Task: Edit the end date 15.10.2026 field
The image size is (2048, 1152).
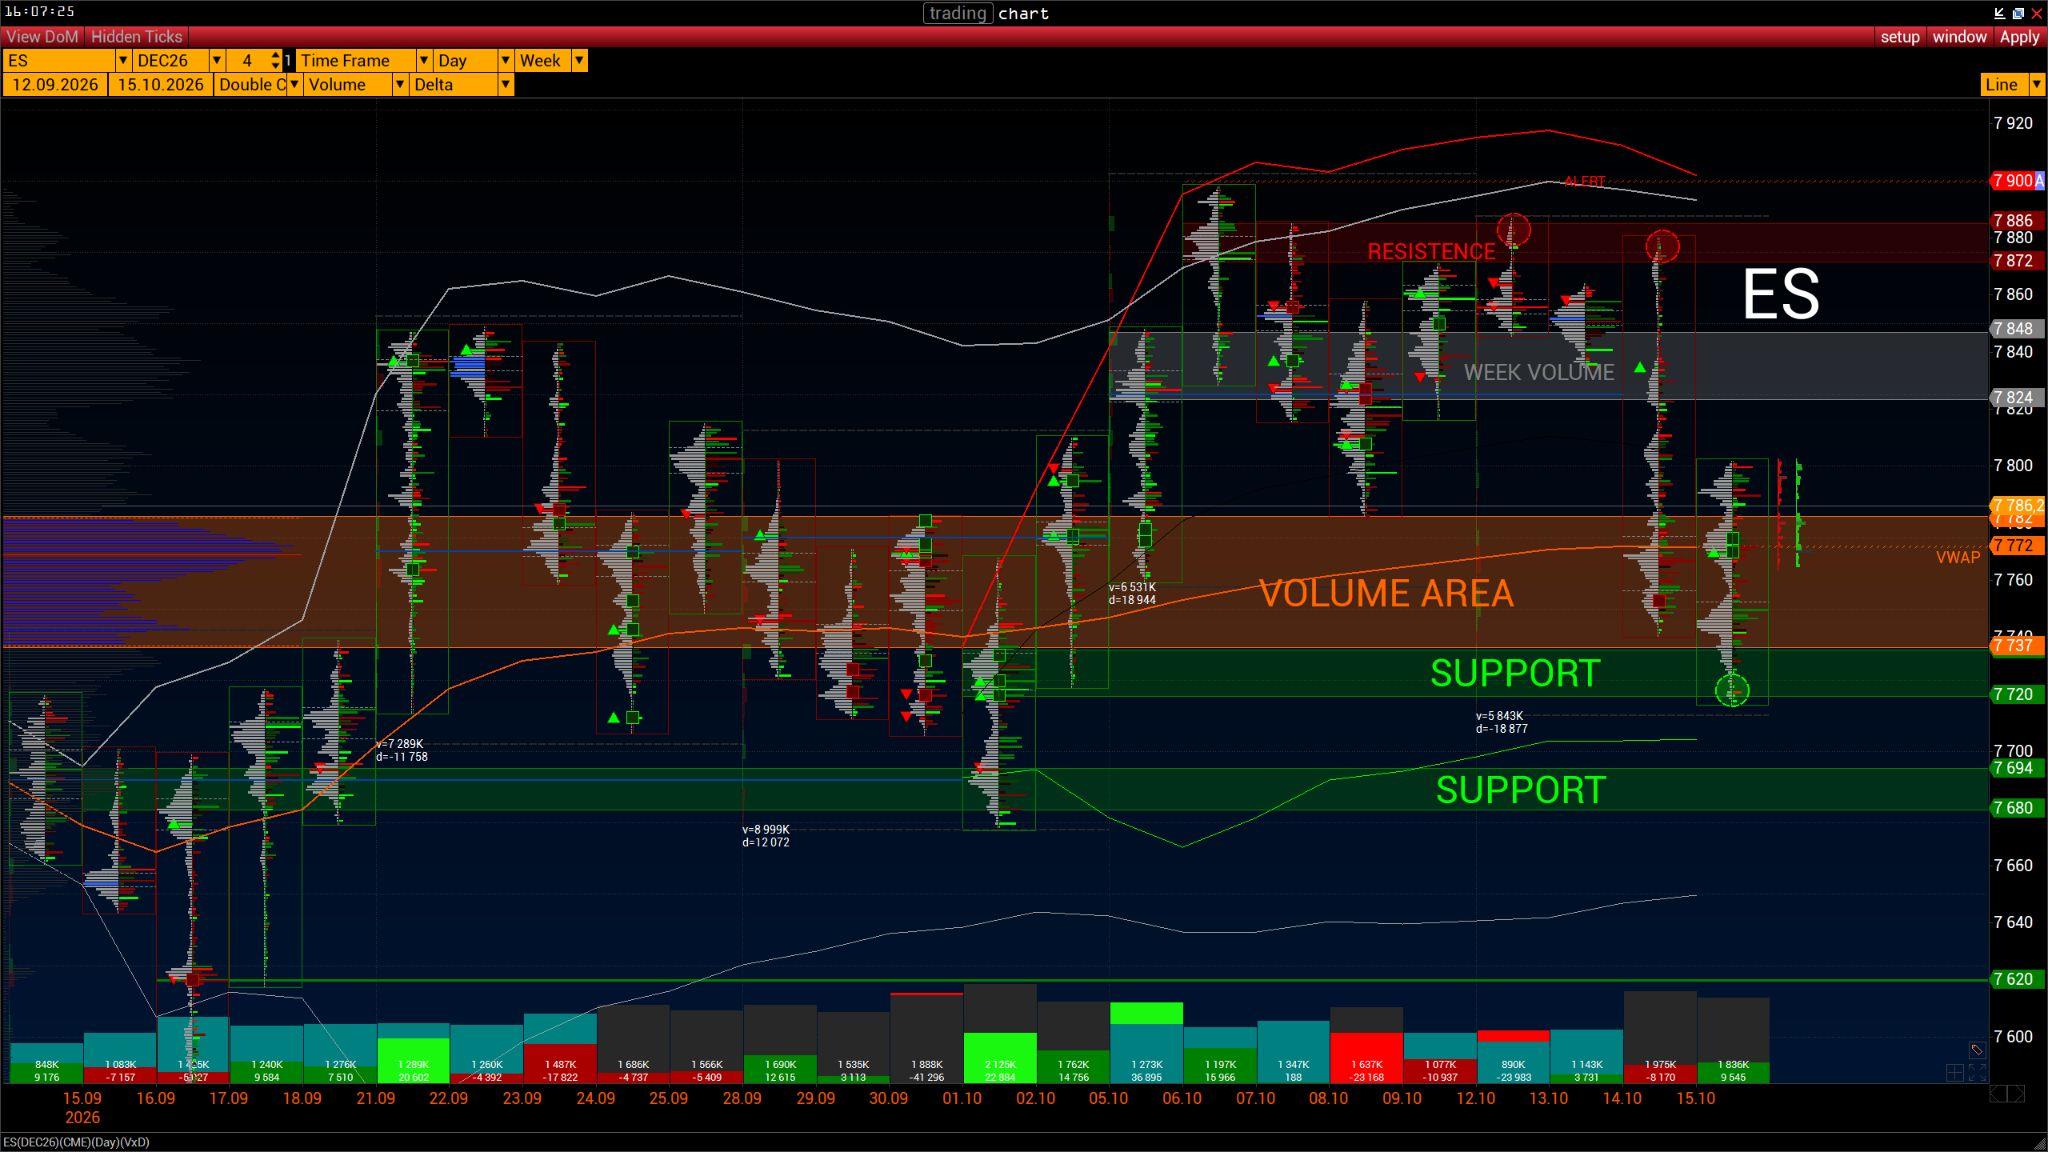Action: click(160, 85)
